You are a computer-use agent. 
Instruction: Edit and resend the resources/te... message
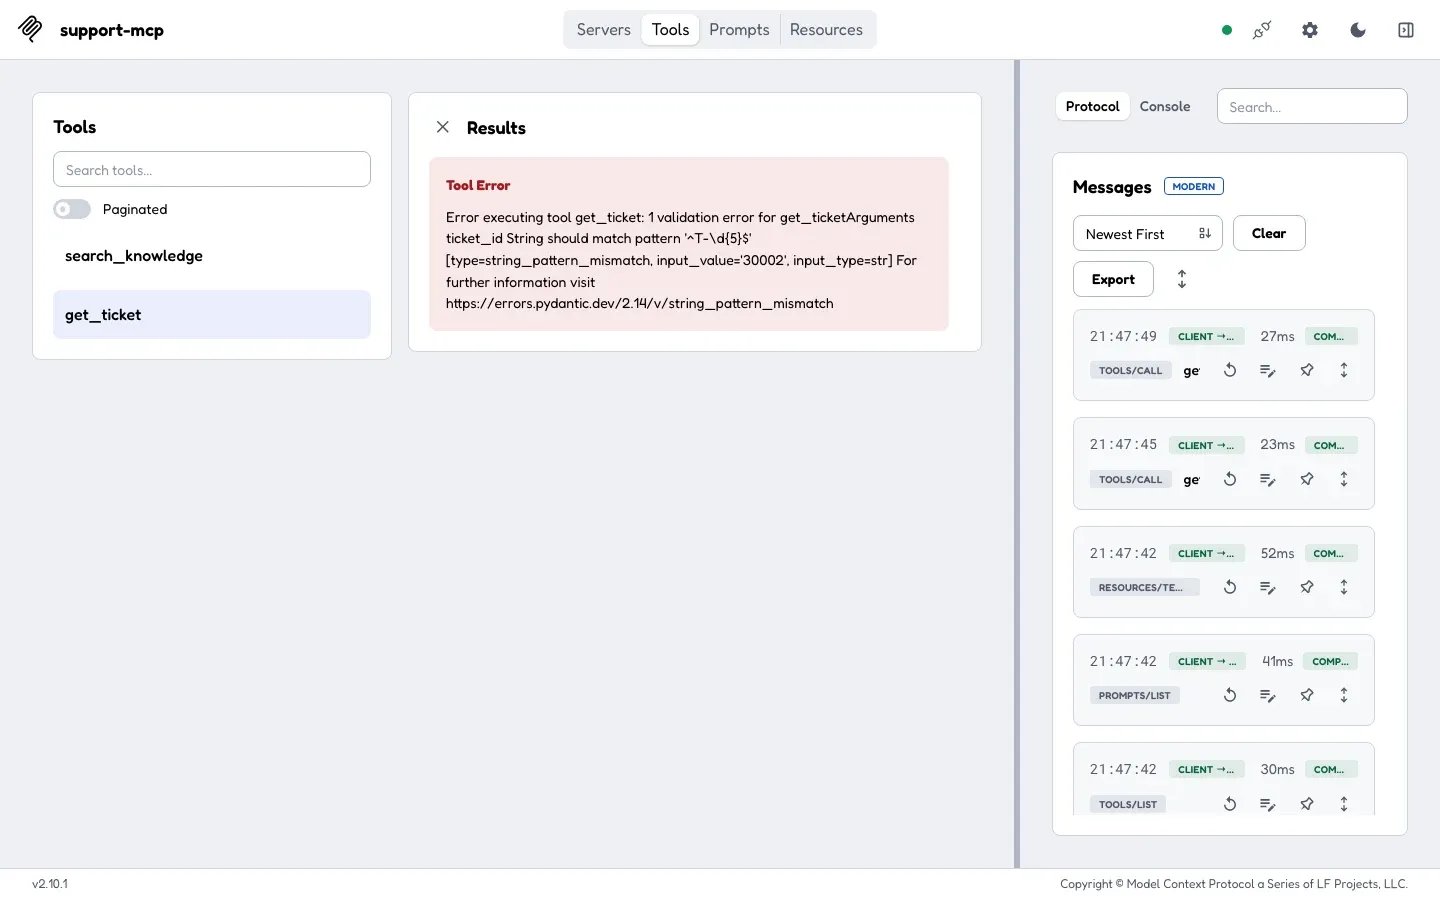coord(1268,587)
